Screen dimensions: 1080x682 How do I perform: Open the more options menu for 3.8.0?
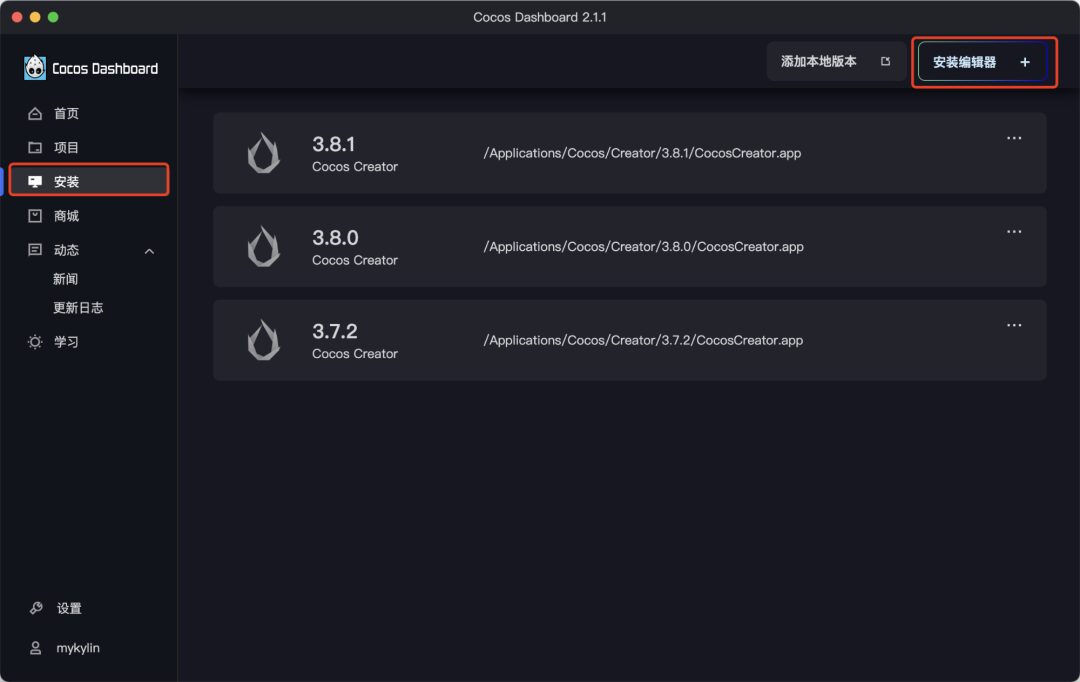1014,232
